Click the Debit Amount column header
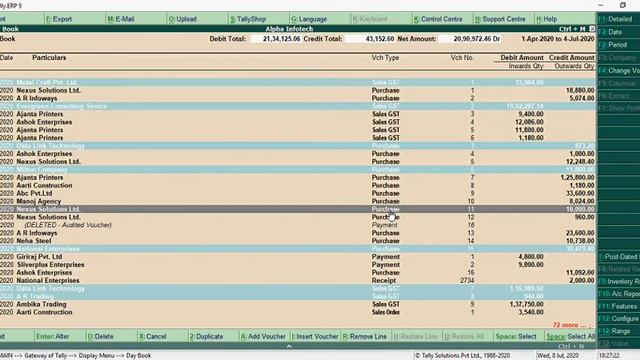 (x=522, y=58)
